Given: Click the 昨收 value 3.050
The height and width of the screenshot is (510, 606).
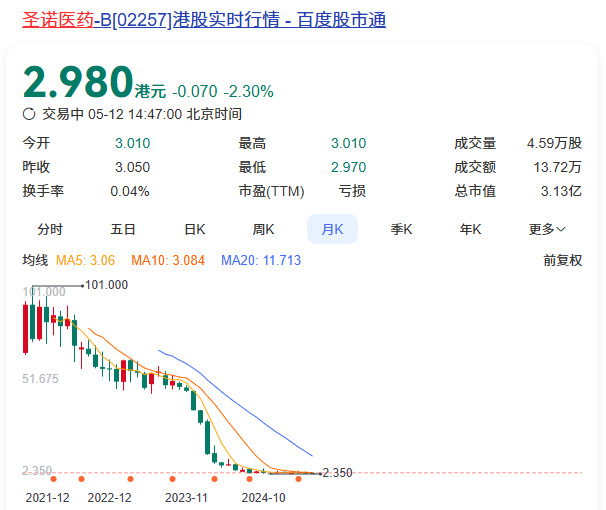Looking at the screenshot, I should tap(132, 167).
